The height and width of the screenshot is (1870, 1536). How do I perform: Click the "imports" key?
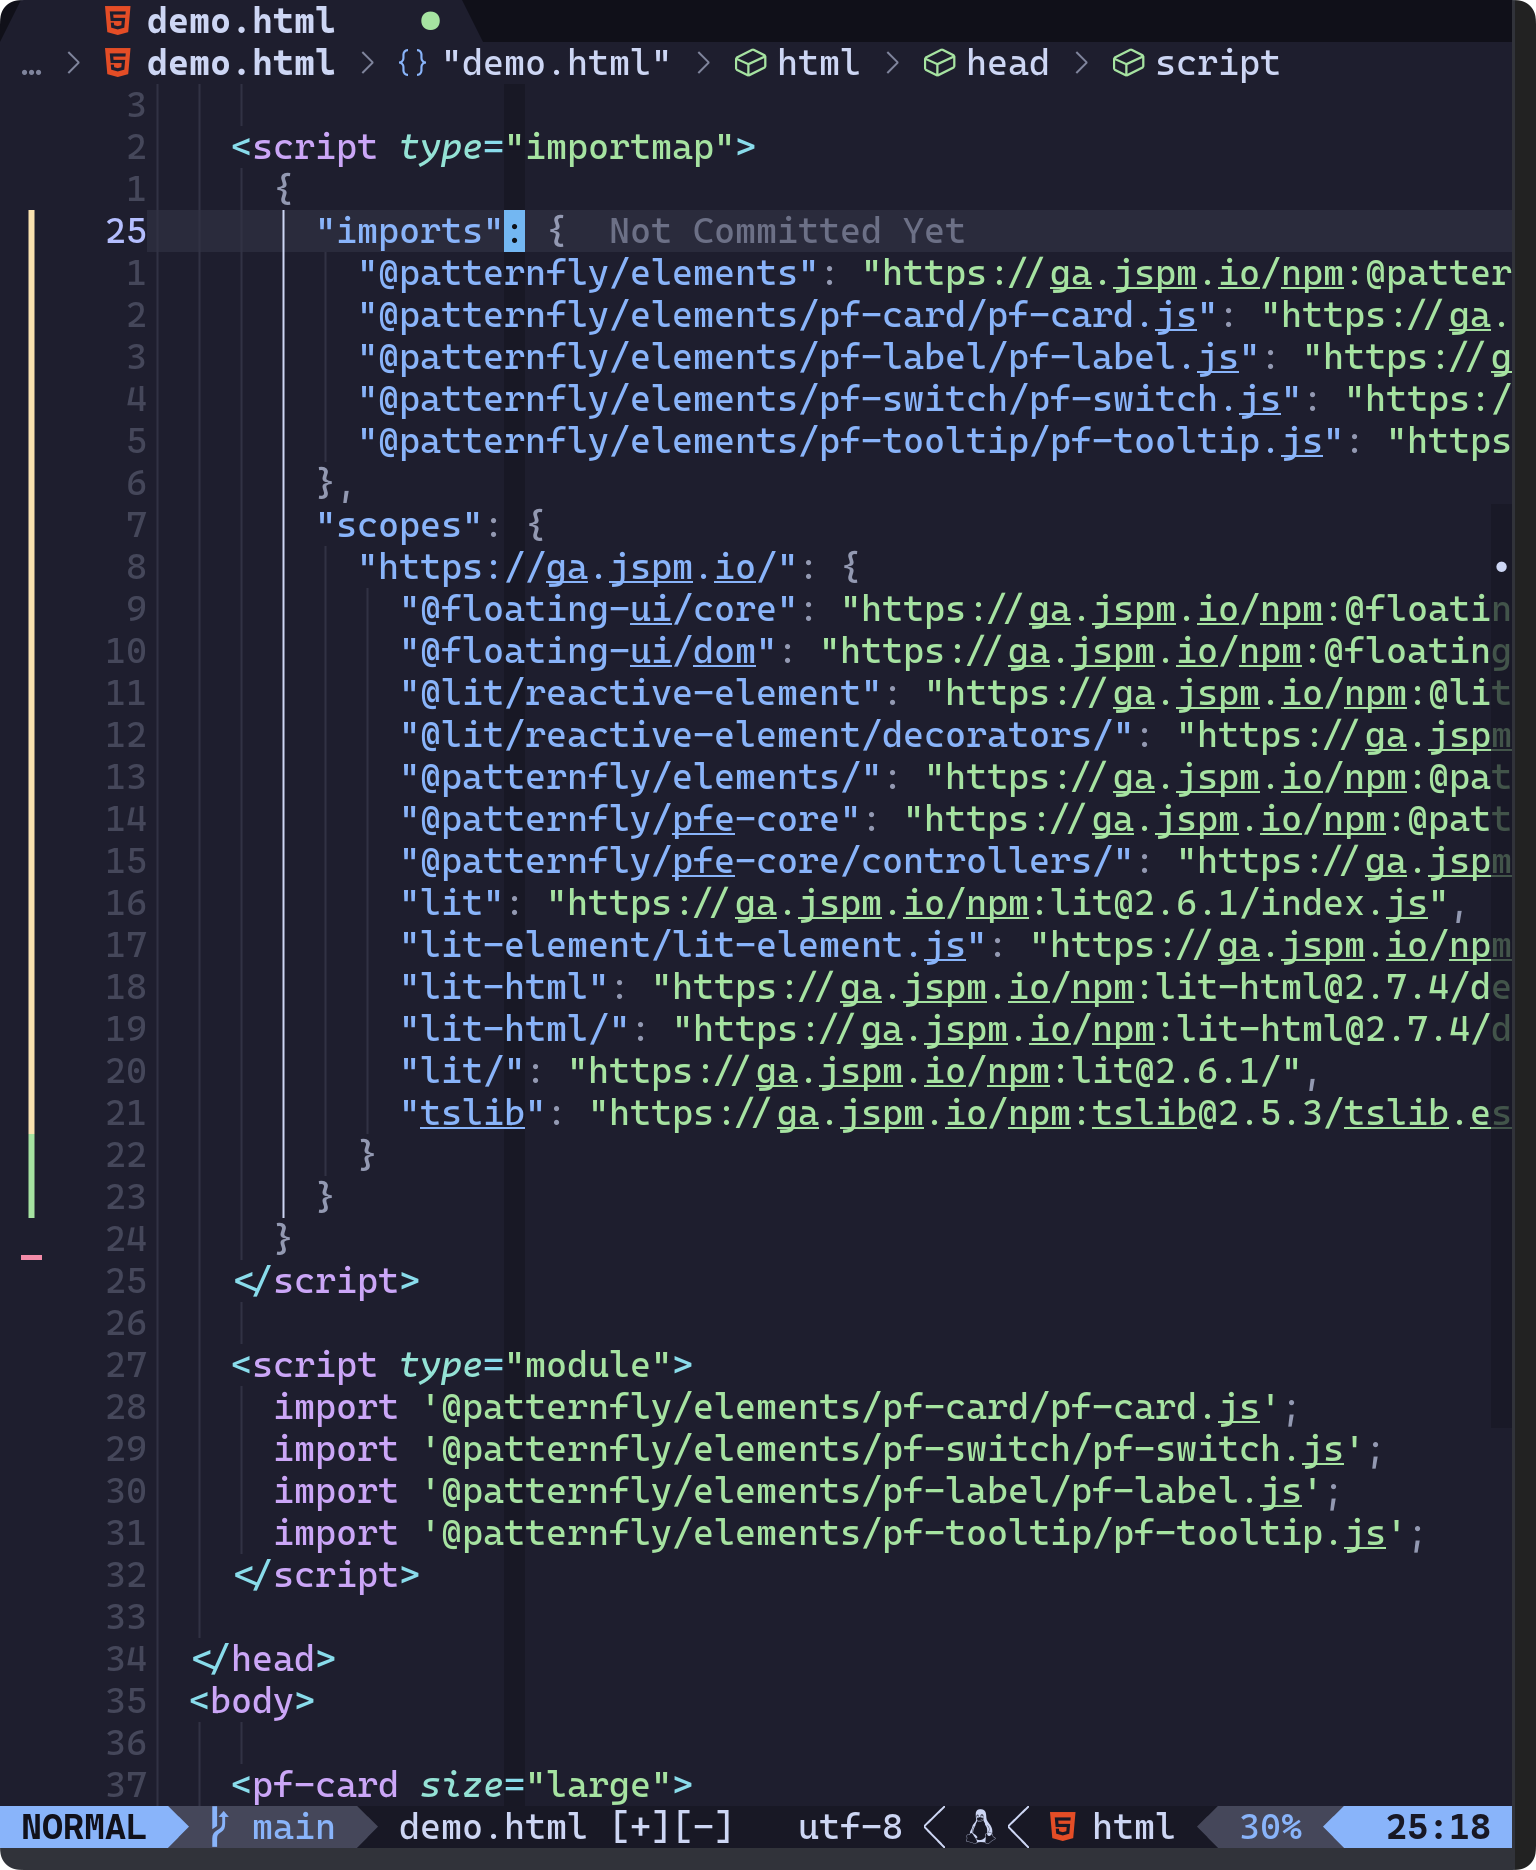click(x=409, y=231)
